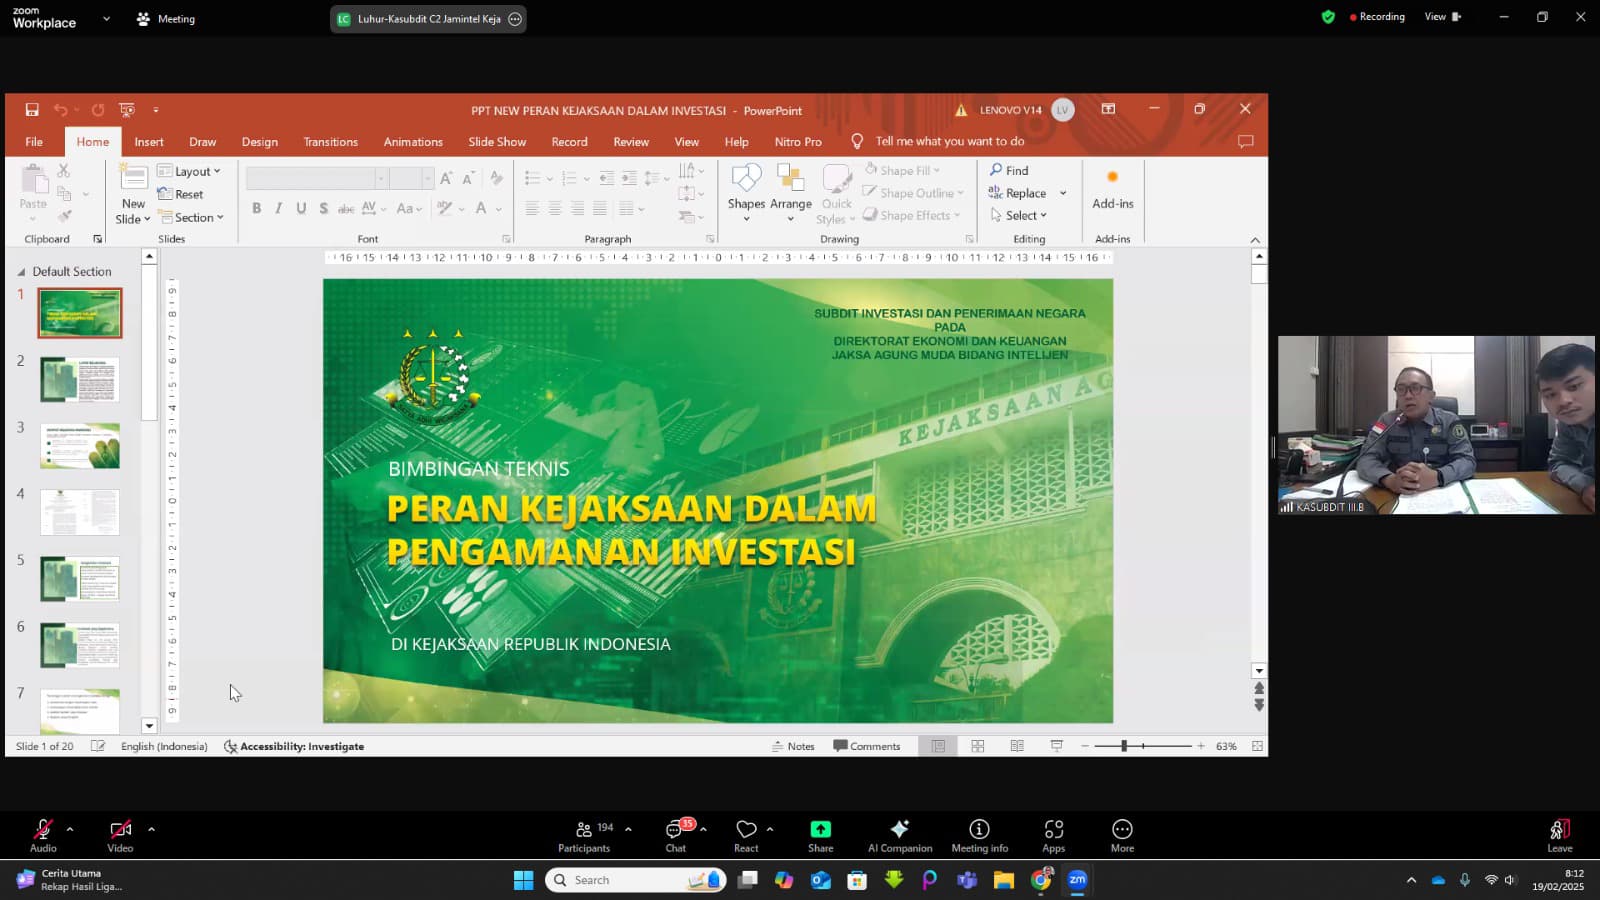This screenshot has width=1600, height=900.
Task: Open the AI Companion panel
Action: pyautogui.click(x=900, y=836)
